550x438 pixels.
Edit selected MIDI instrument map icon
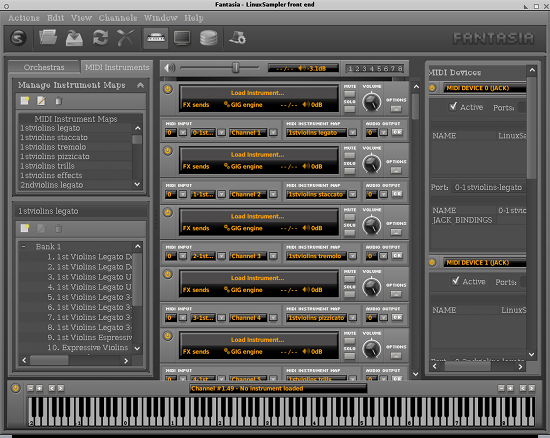41,101
